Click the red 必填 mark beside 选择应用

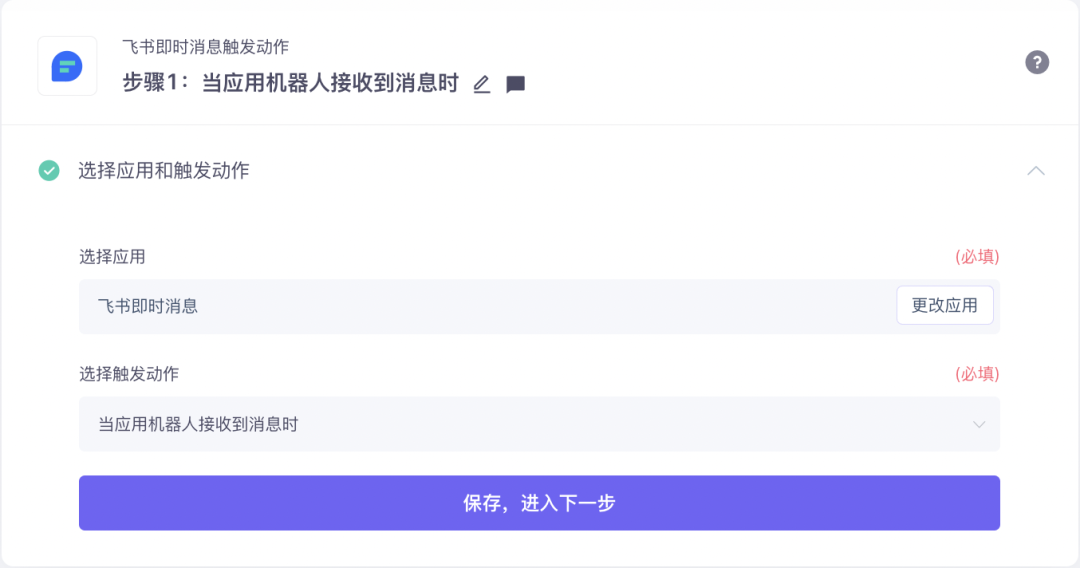[x=977, y=257]
